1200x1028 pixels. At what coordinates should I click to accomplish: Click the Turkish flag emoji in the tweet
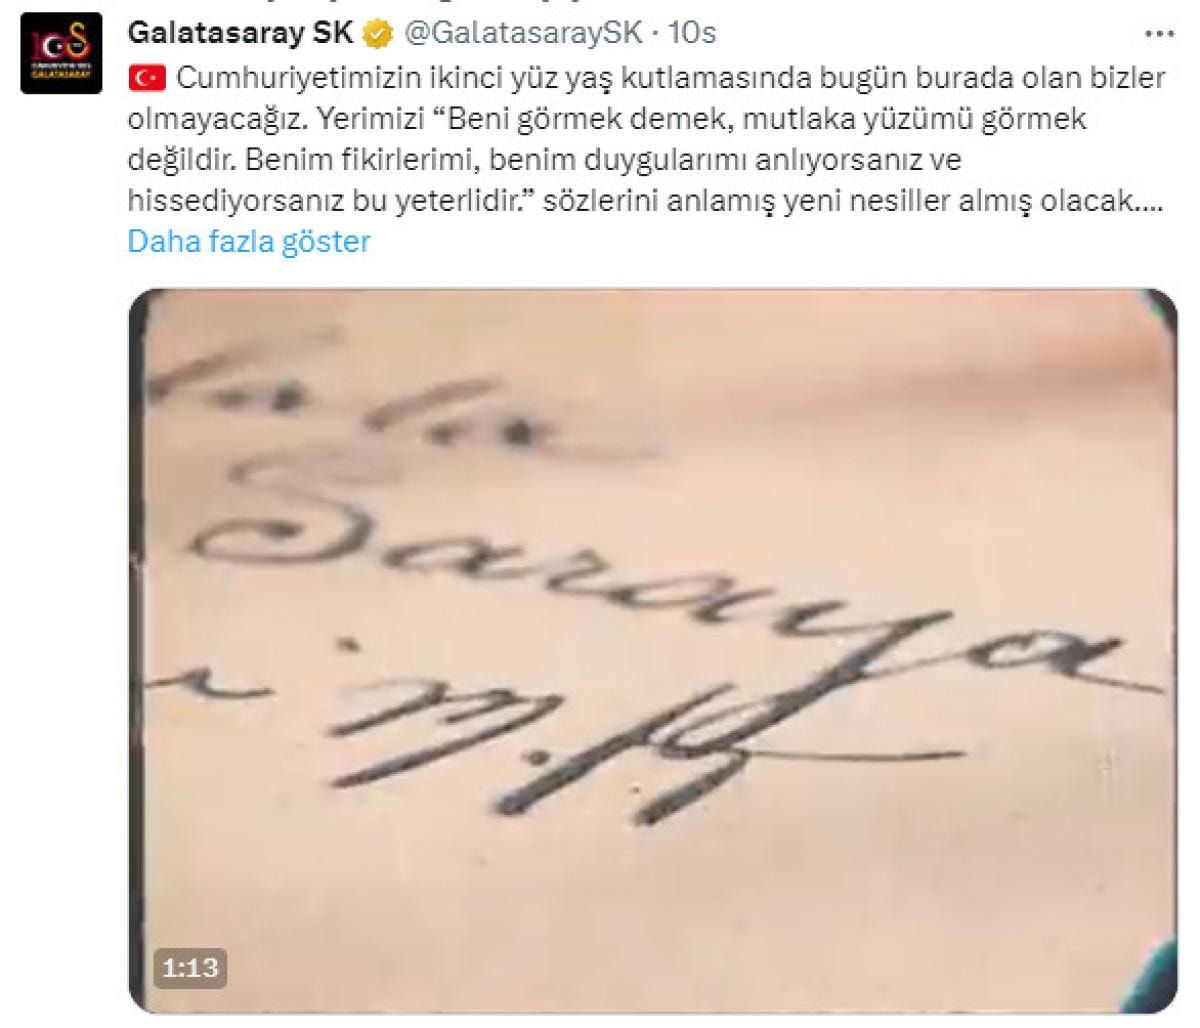[x=146, y=77]
